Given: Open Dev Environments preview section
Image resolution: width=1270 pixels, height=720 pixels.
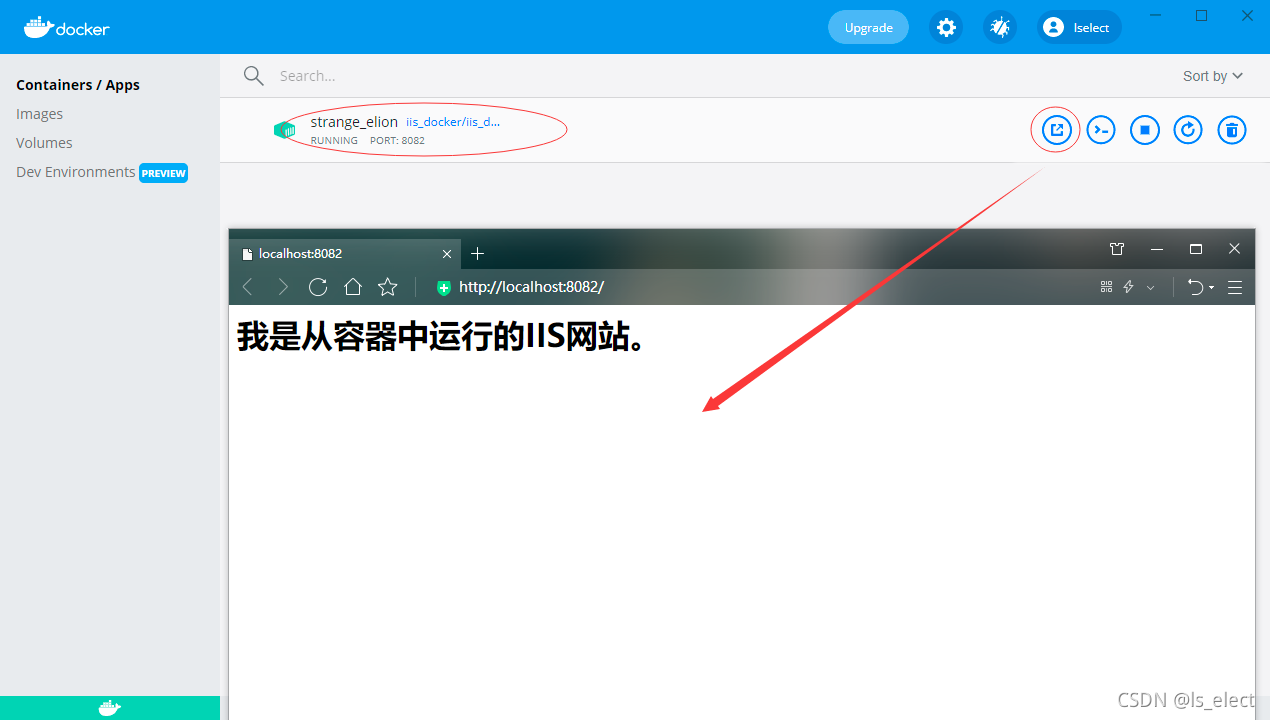Looking at the screenshot, I should (x=101, y=172).
